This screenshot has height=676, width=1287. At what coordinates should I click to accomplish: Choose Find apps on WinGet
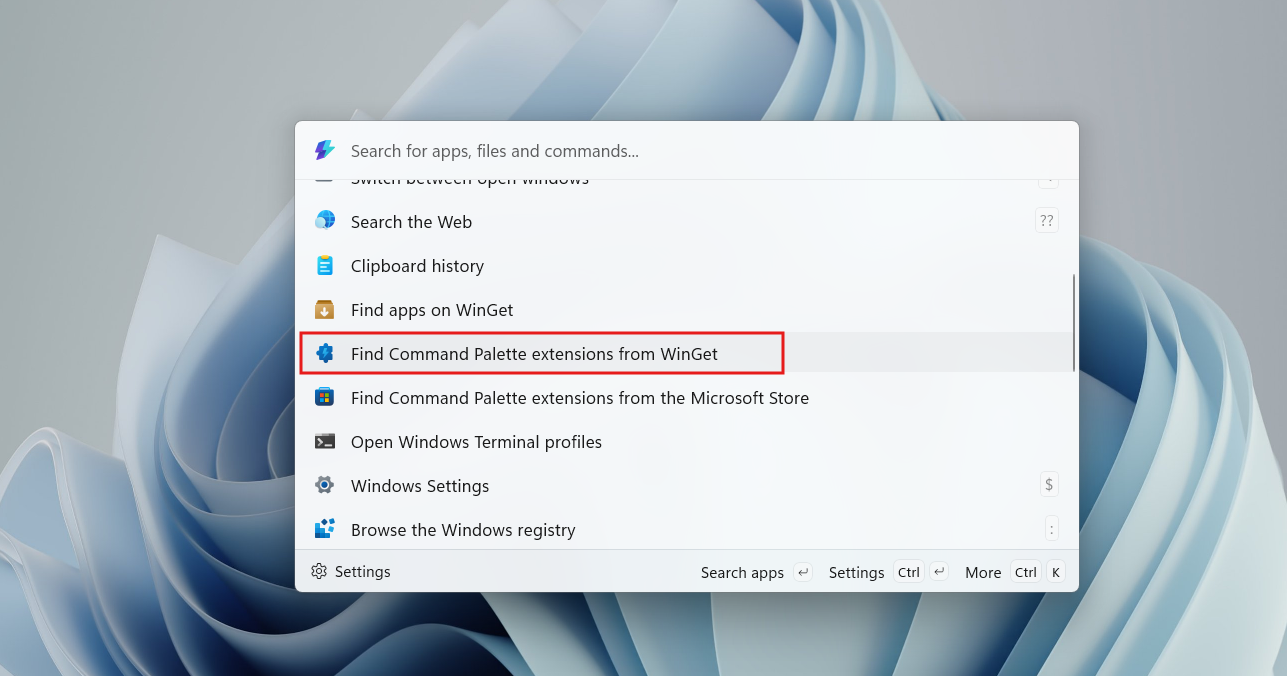pyautogui.click(x=432, y=310)
